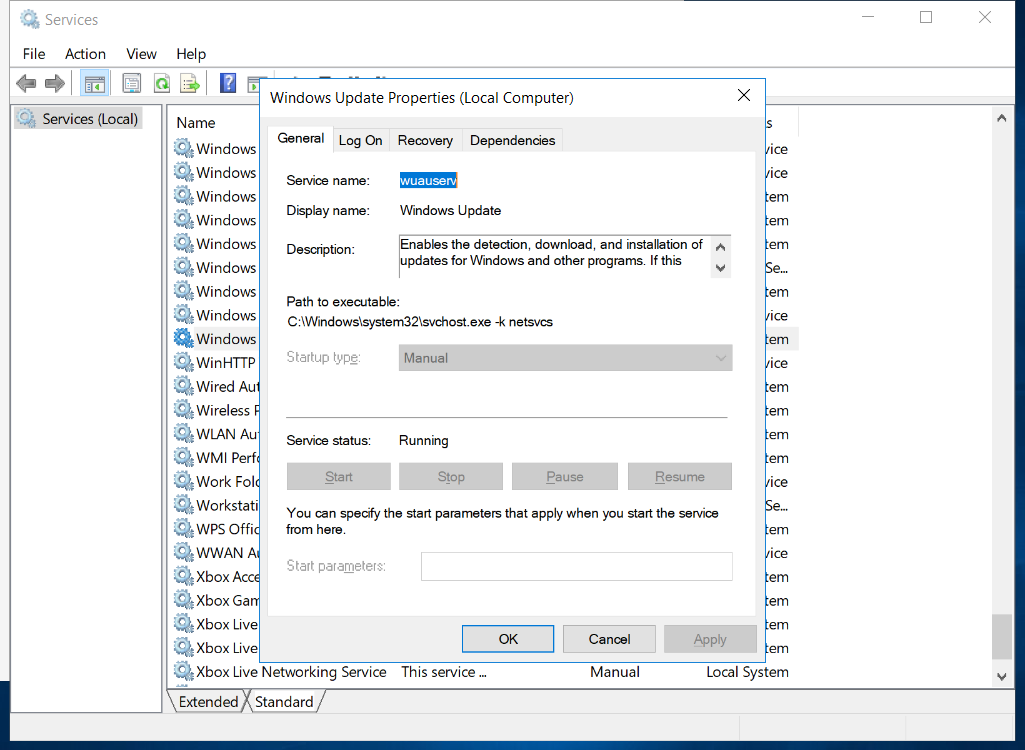Click the Start parameters input field
The width and height of the screenshot is (1025, 750).
[x=577, y=566]
